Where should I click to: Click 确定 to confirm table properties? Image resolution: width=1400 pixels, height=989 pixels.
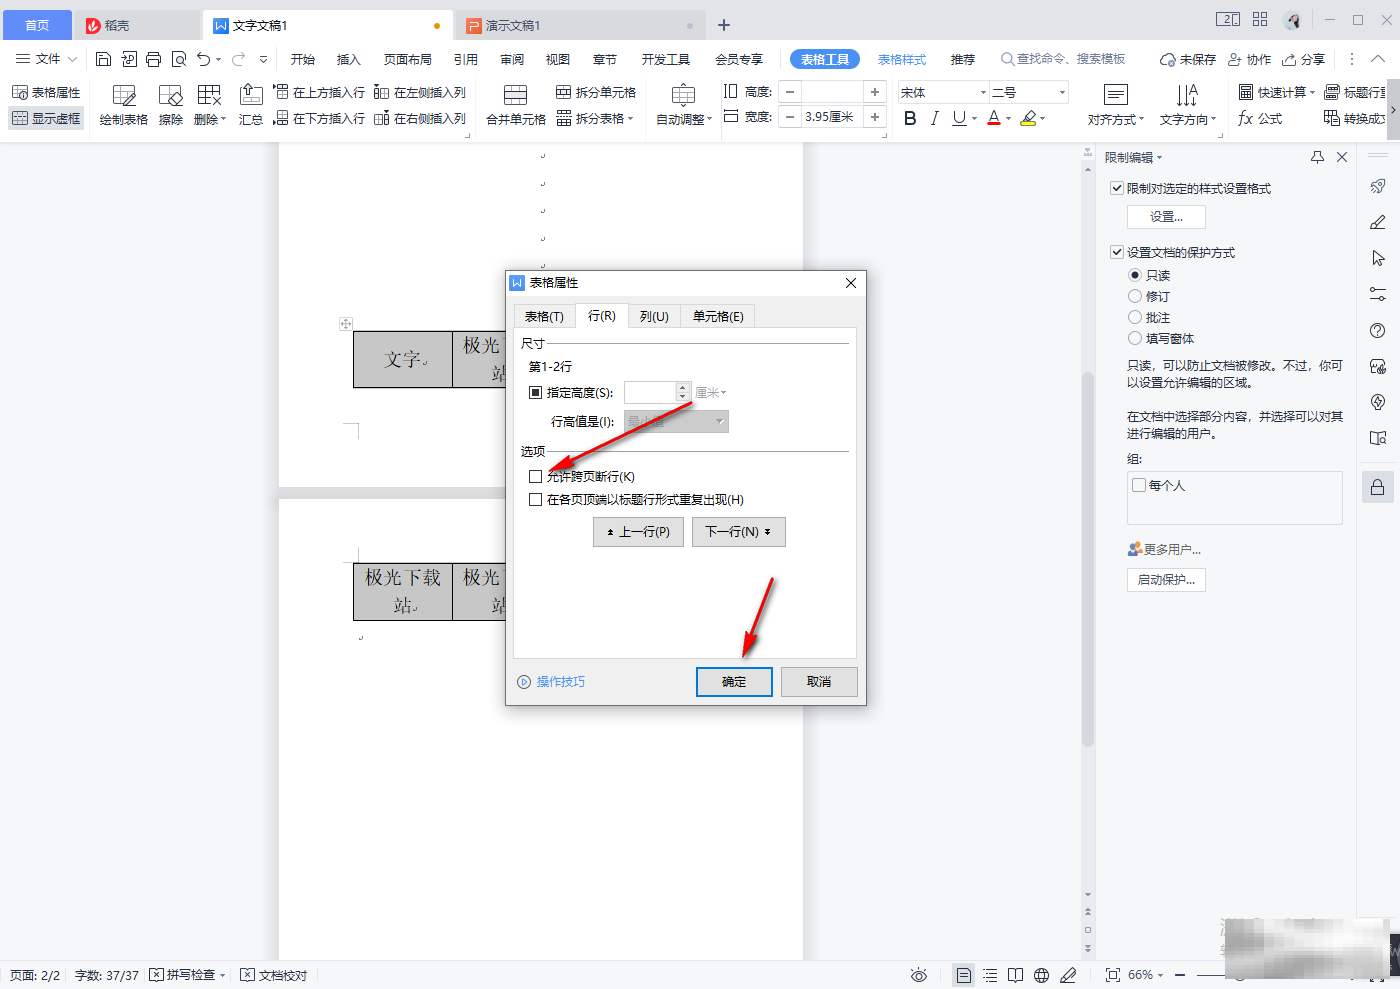coord(734,682)
